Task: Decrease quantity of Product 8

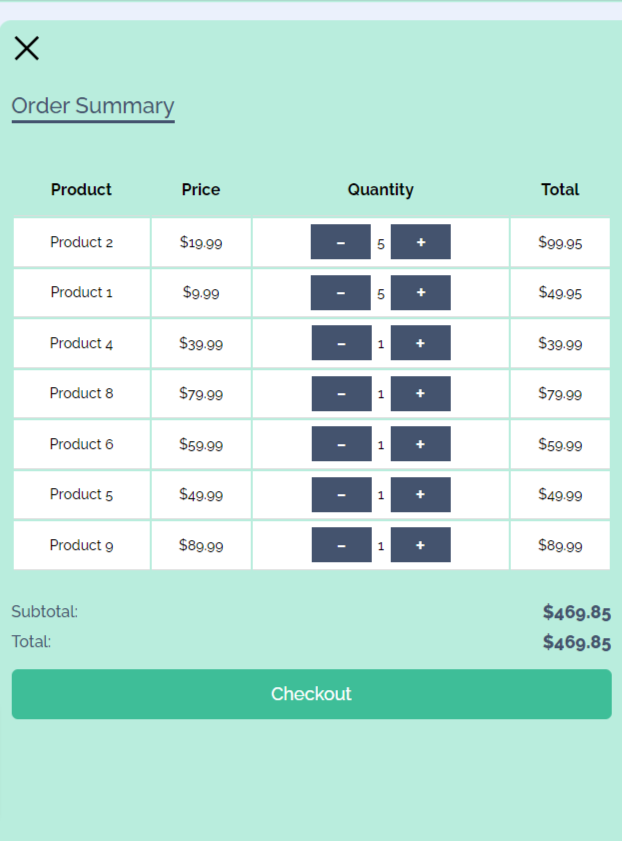Action: (342, 393)
